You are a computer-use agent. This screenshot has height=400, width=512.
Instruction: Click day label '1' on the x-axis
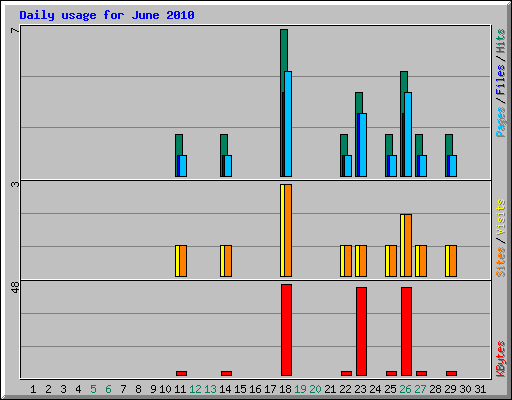coord(33,389)
